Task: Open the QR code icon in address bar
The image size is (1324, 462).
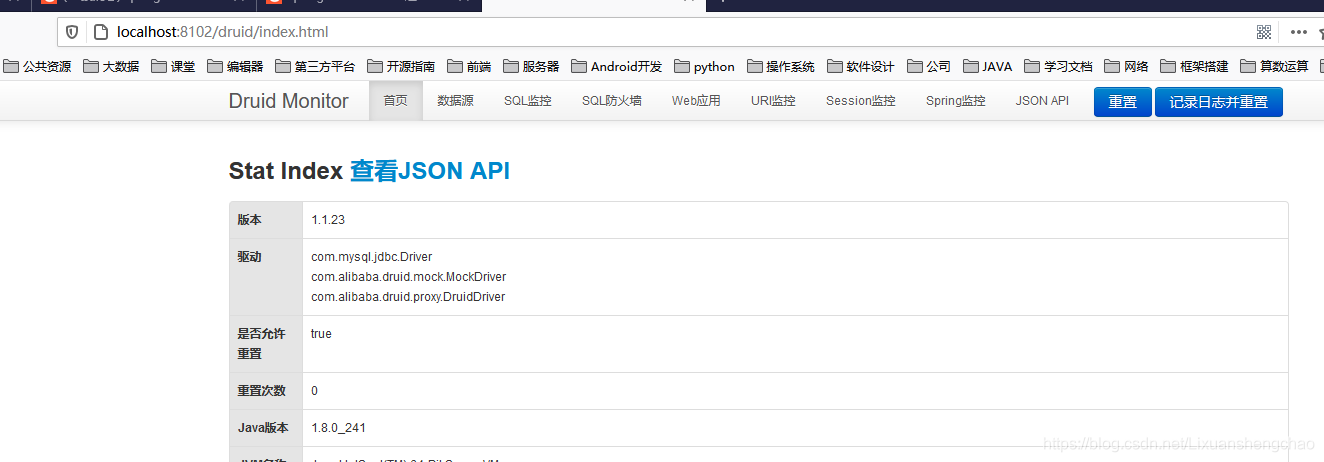Action: tap(1264, 32)
